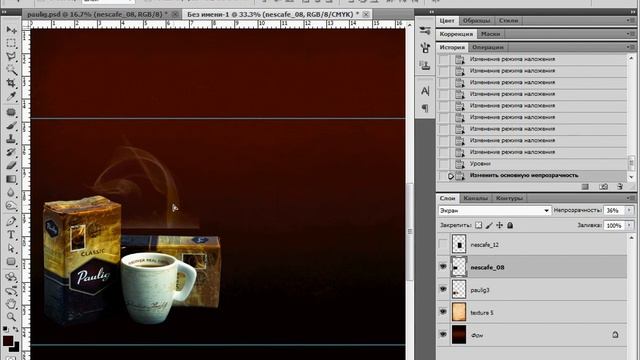Close the Без имени-1 document tab
Image resolution: width=640 pixels, height=360 pixels.
[366, 14]
